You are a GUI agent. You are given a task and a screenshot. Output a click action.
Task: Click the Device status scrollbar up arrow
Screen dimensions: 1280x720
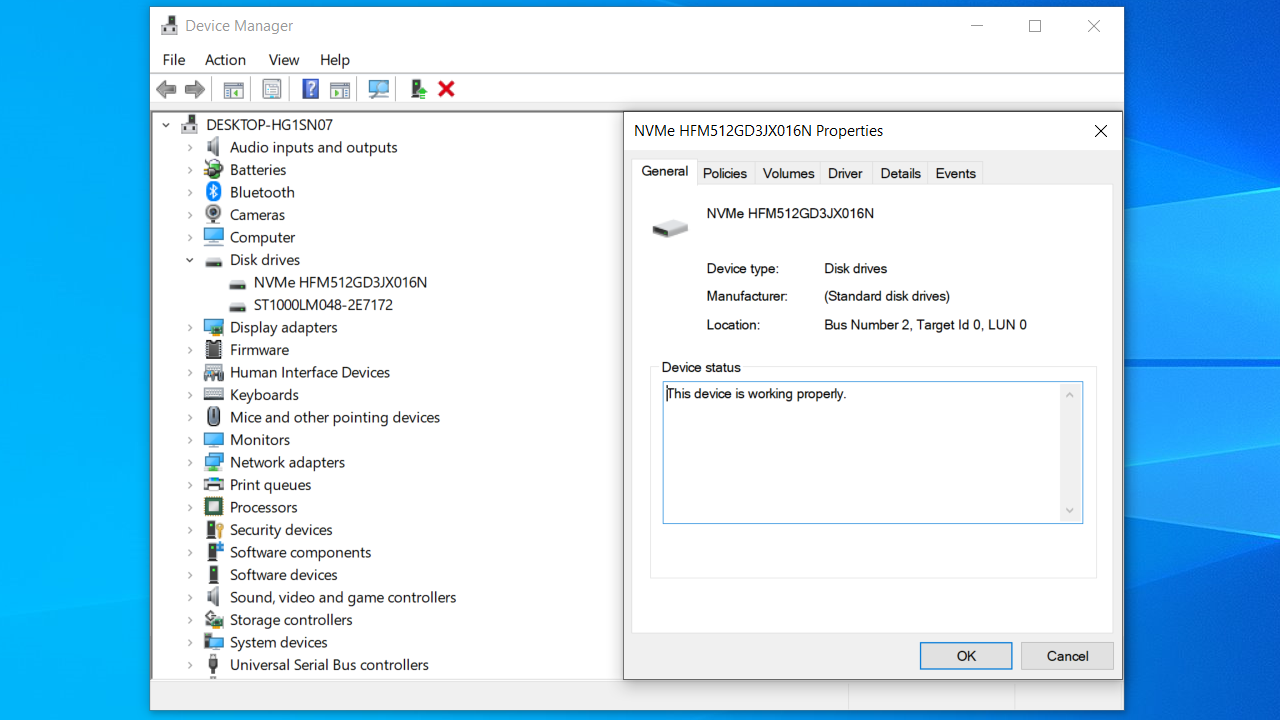coord(1069,395)
